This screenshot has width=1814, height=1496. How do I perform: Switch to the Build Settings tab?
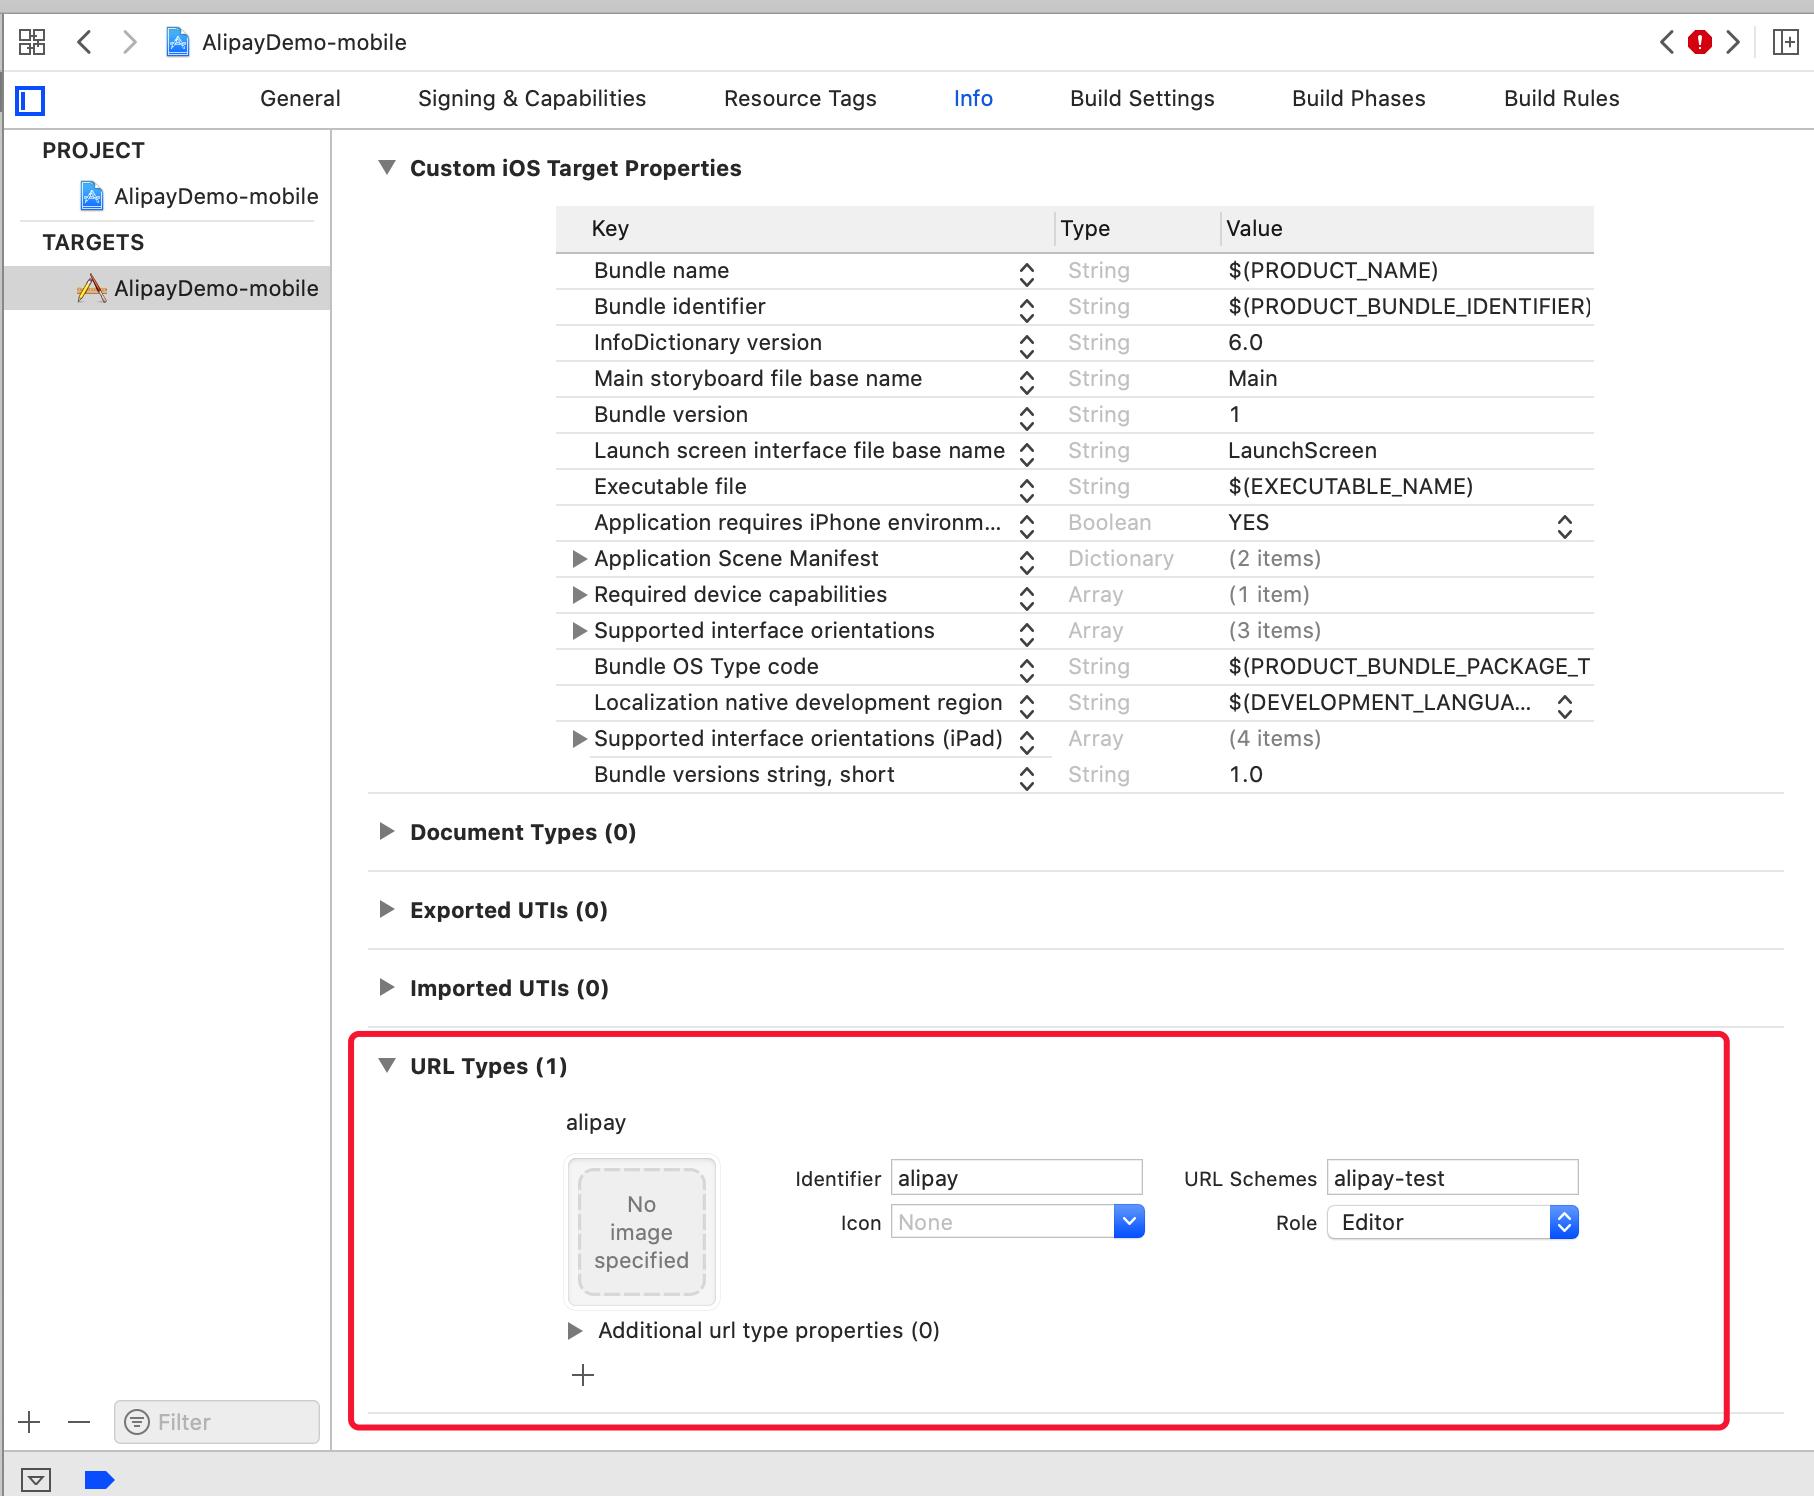click(x=1142, y=98)
